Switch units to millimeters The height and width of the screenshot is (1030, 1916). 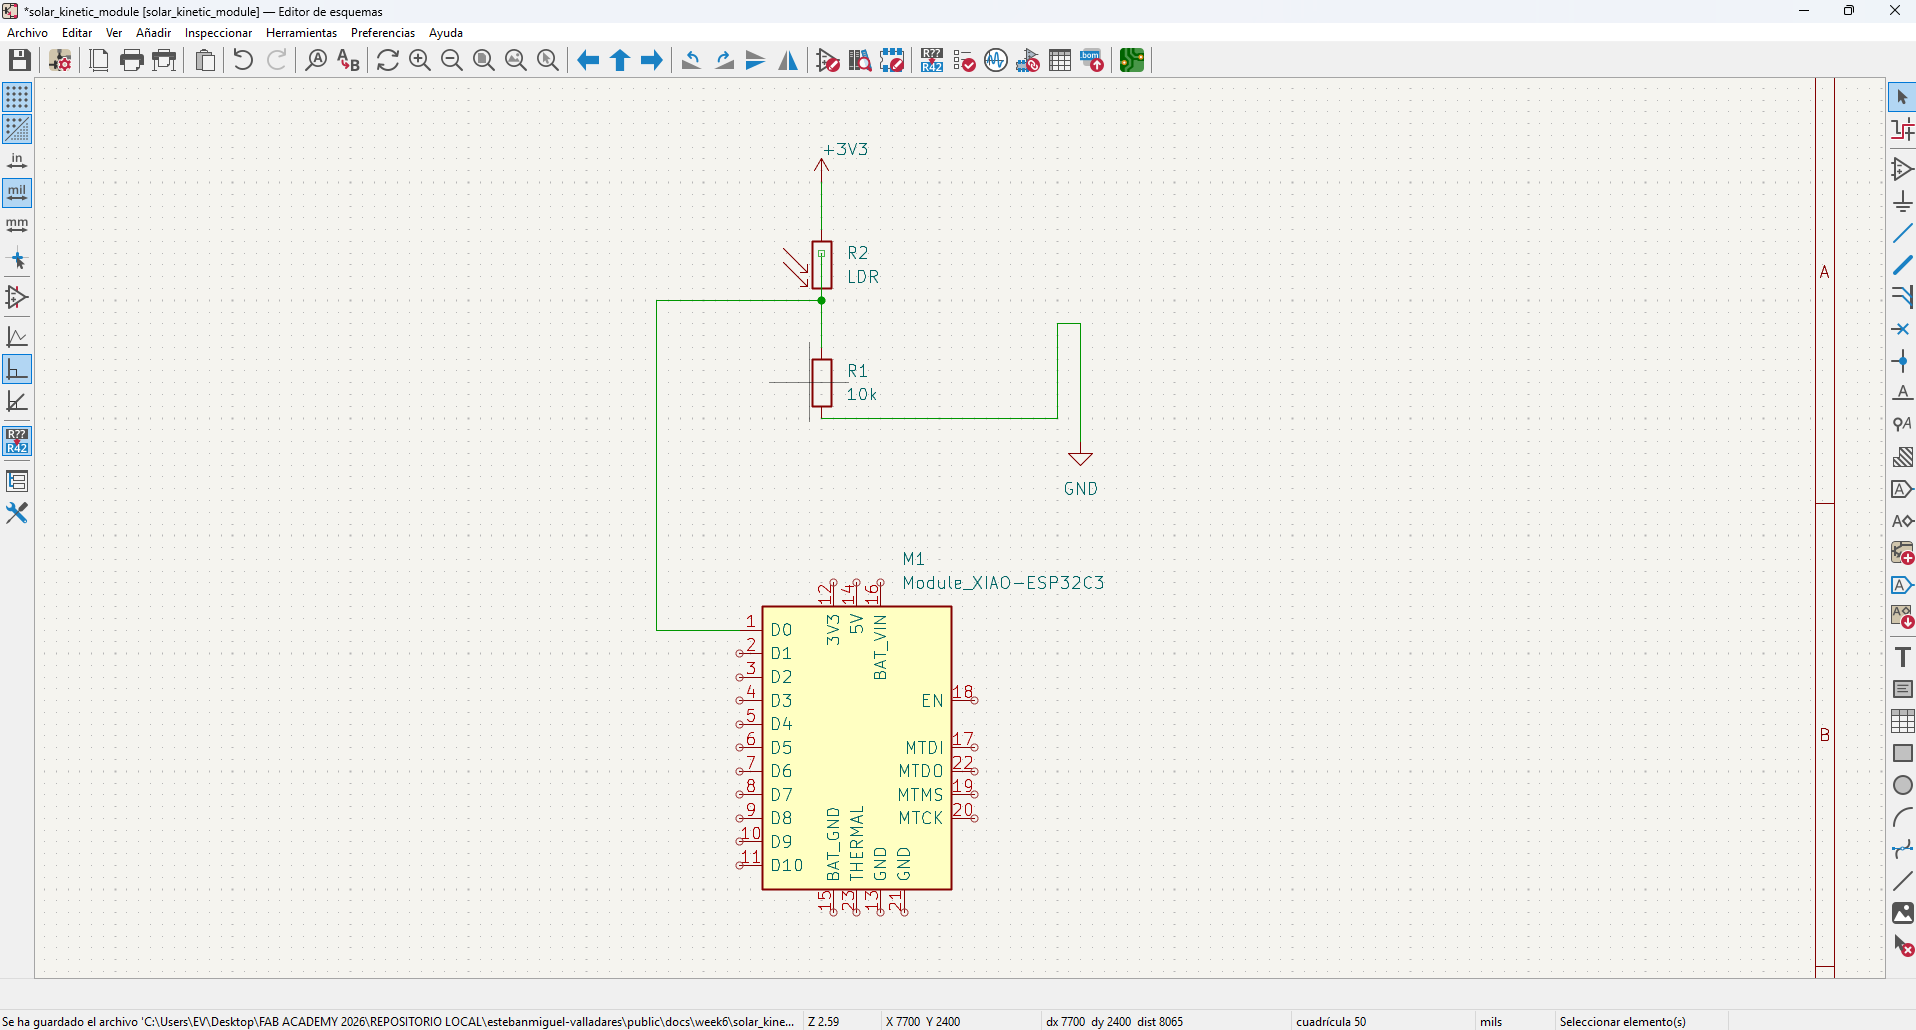pyautogui.click(x=17, y=225)
